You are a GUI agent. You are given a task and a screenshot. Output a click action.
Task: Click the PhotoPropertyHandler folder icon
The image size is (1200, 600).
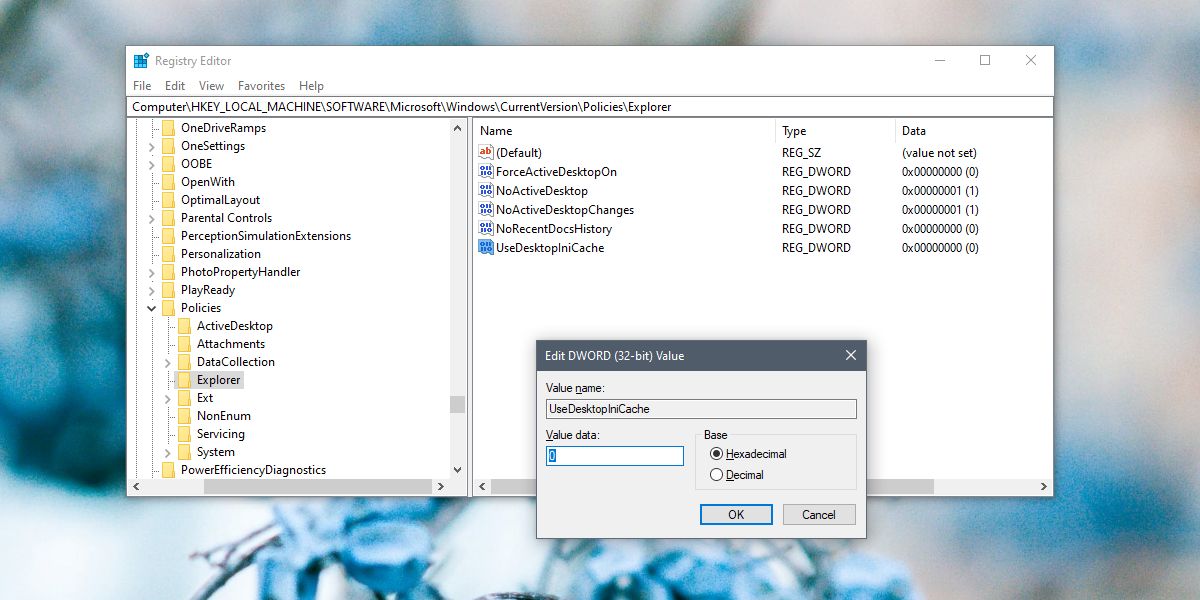(x=168, y=272)
